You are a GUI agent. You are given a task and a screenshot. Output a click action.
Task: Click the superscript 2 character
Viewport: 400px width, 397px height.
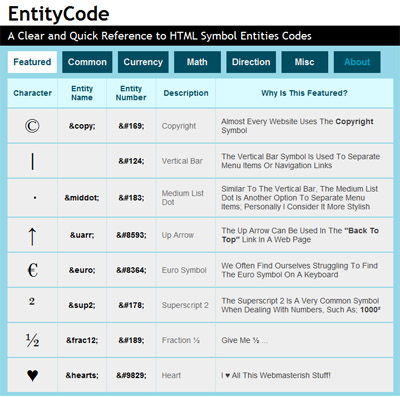pyautogui.click(x=32, y=301)
